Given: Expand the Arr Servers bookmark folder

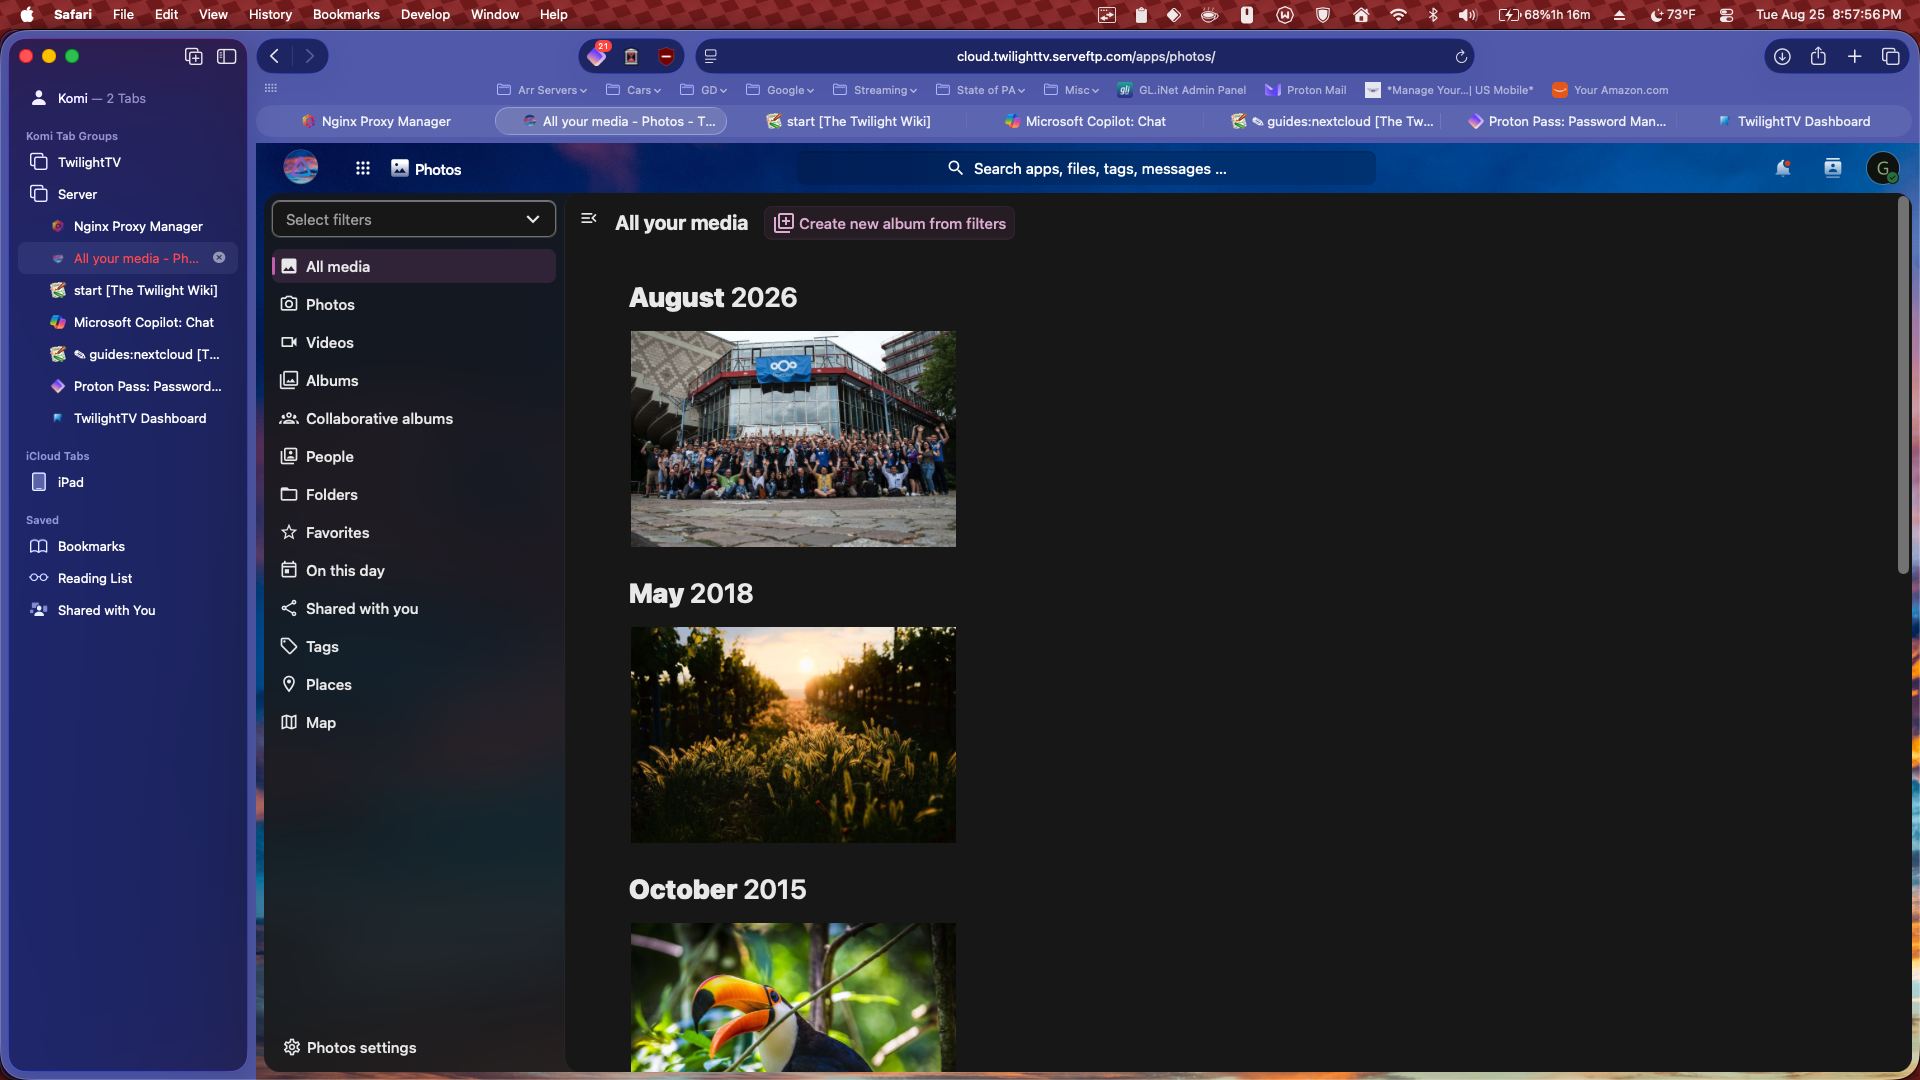Looking at the screenshot, I should (541, 90).
